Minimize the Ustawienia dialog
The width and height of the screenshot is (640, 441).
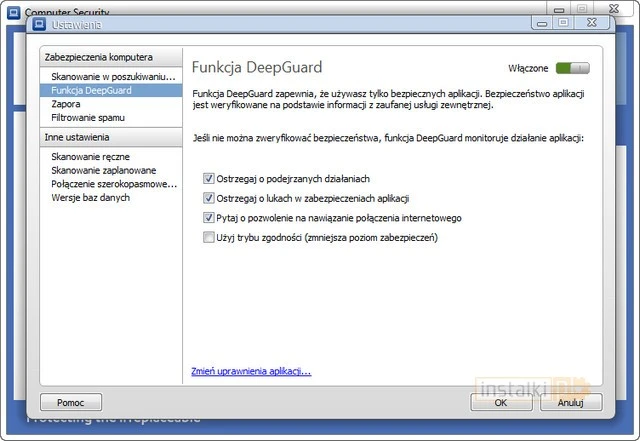[x=542, y=23]
